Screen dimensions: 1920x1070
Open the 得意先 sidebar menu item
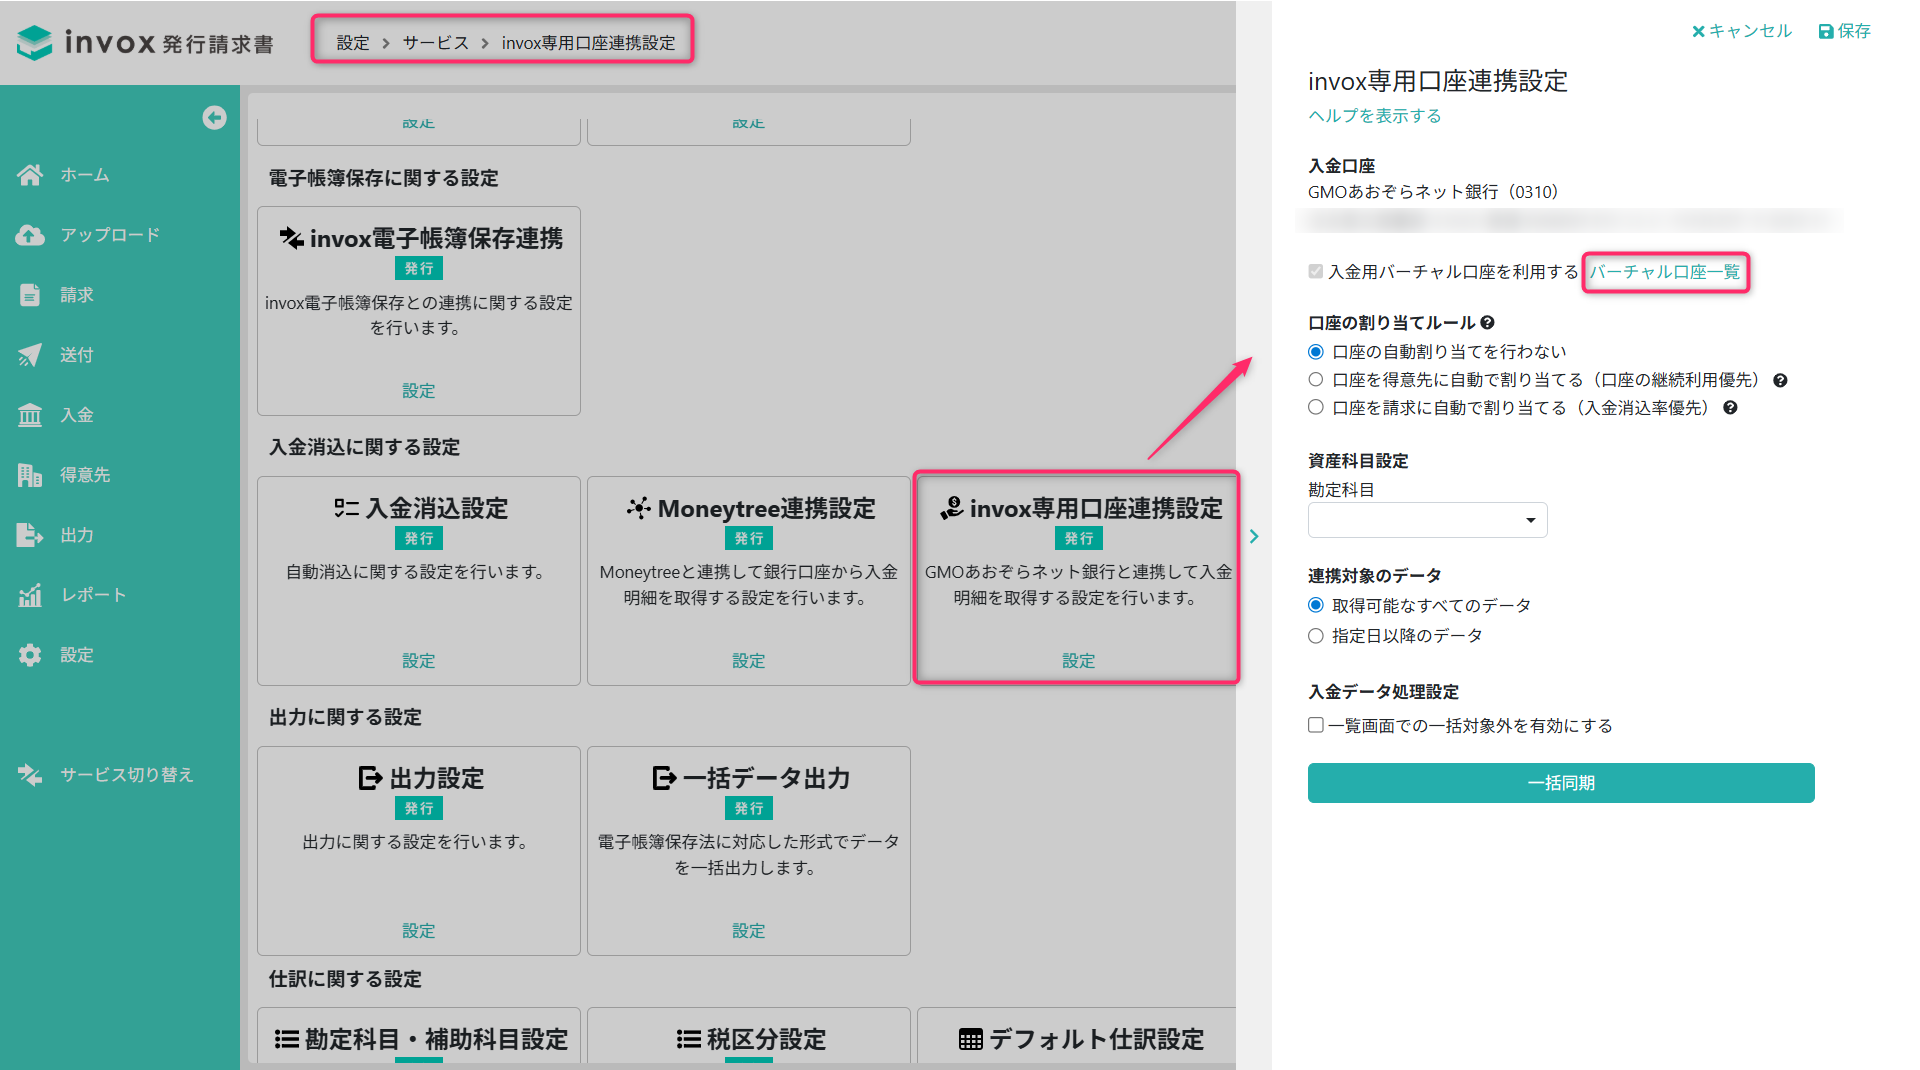[85, 475]
